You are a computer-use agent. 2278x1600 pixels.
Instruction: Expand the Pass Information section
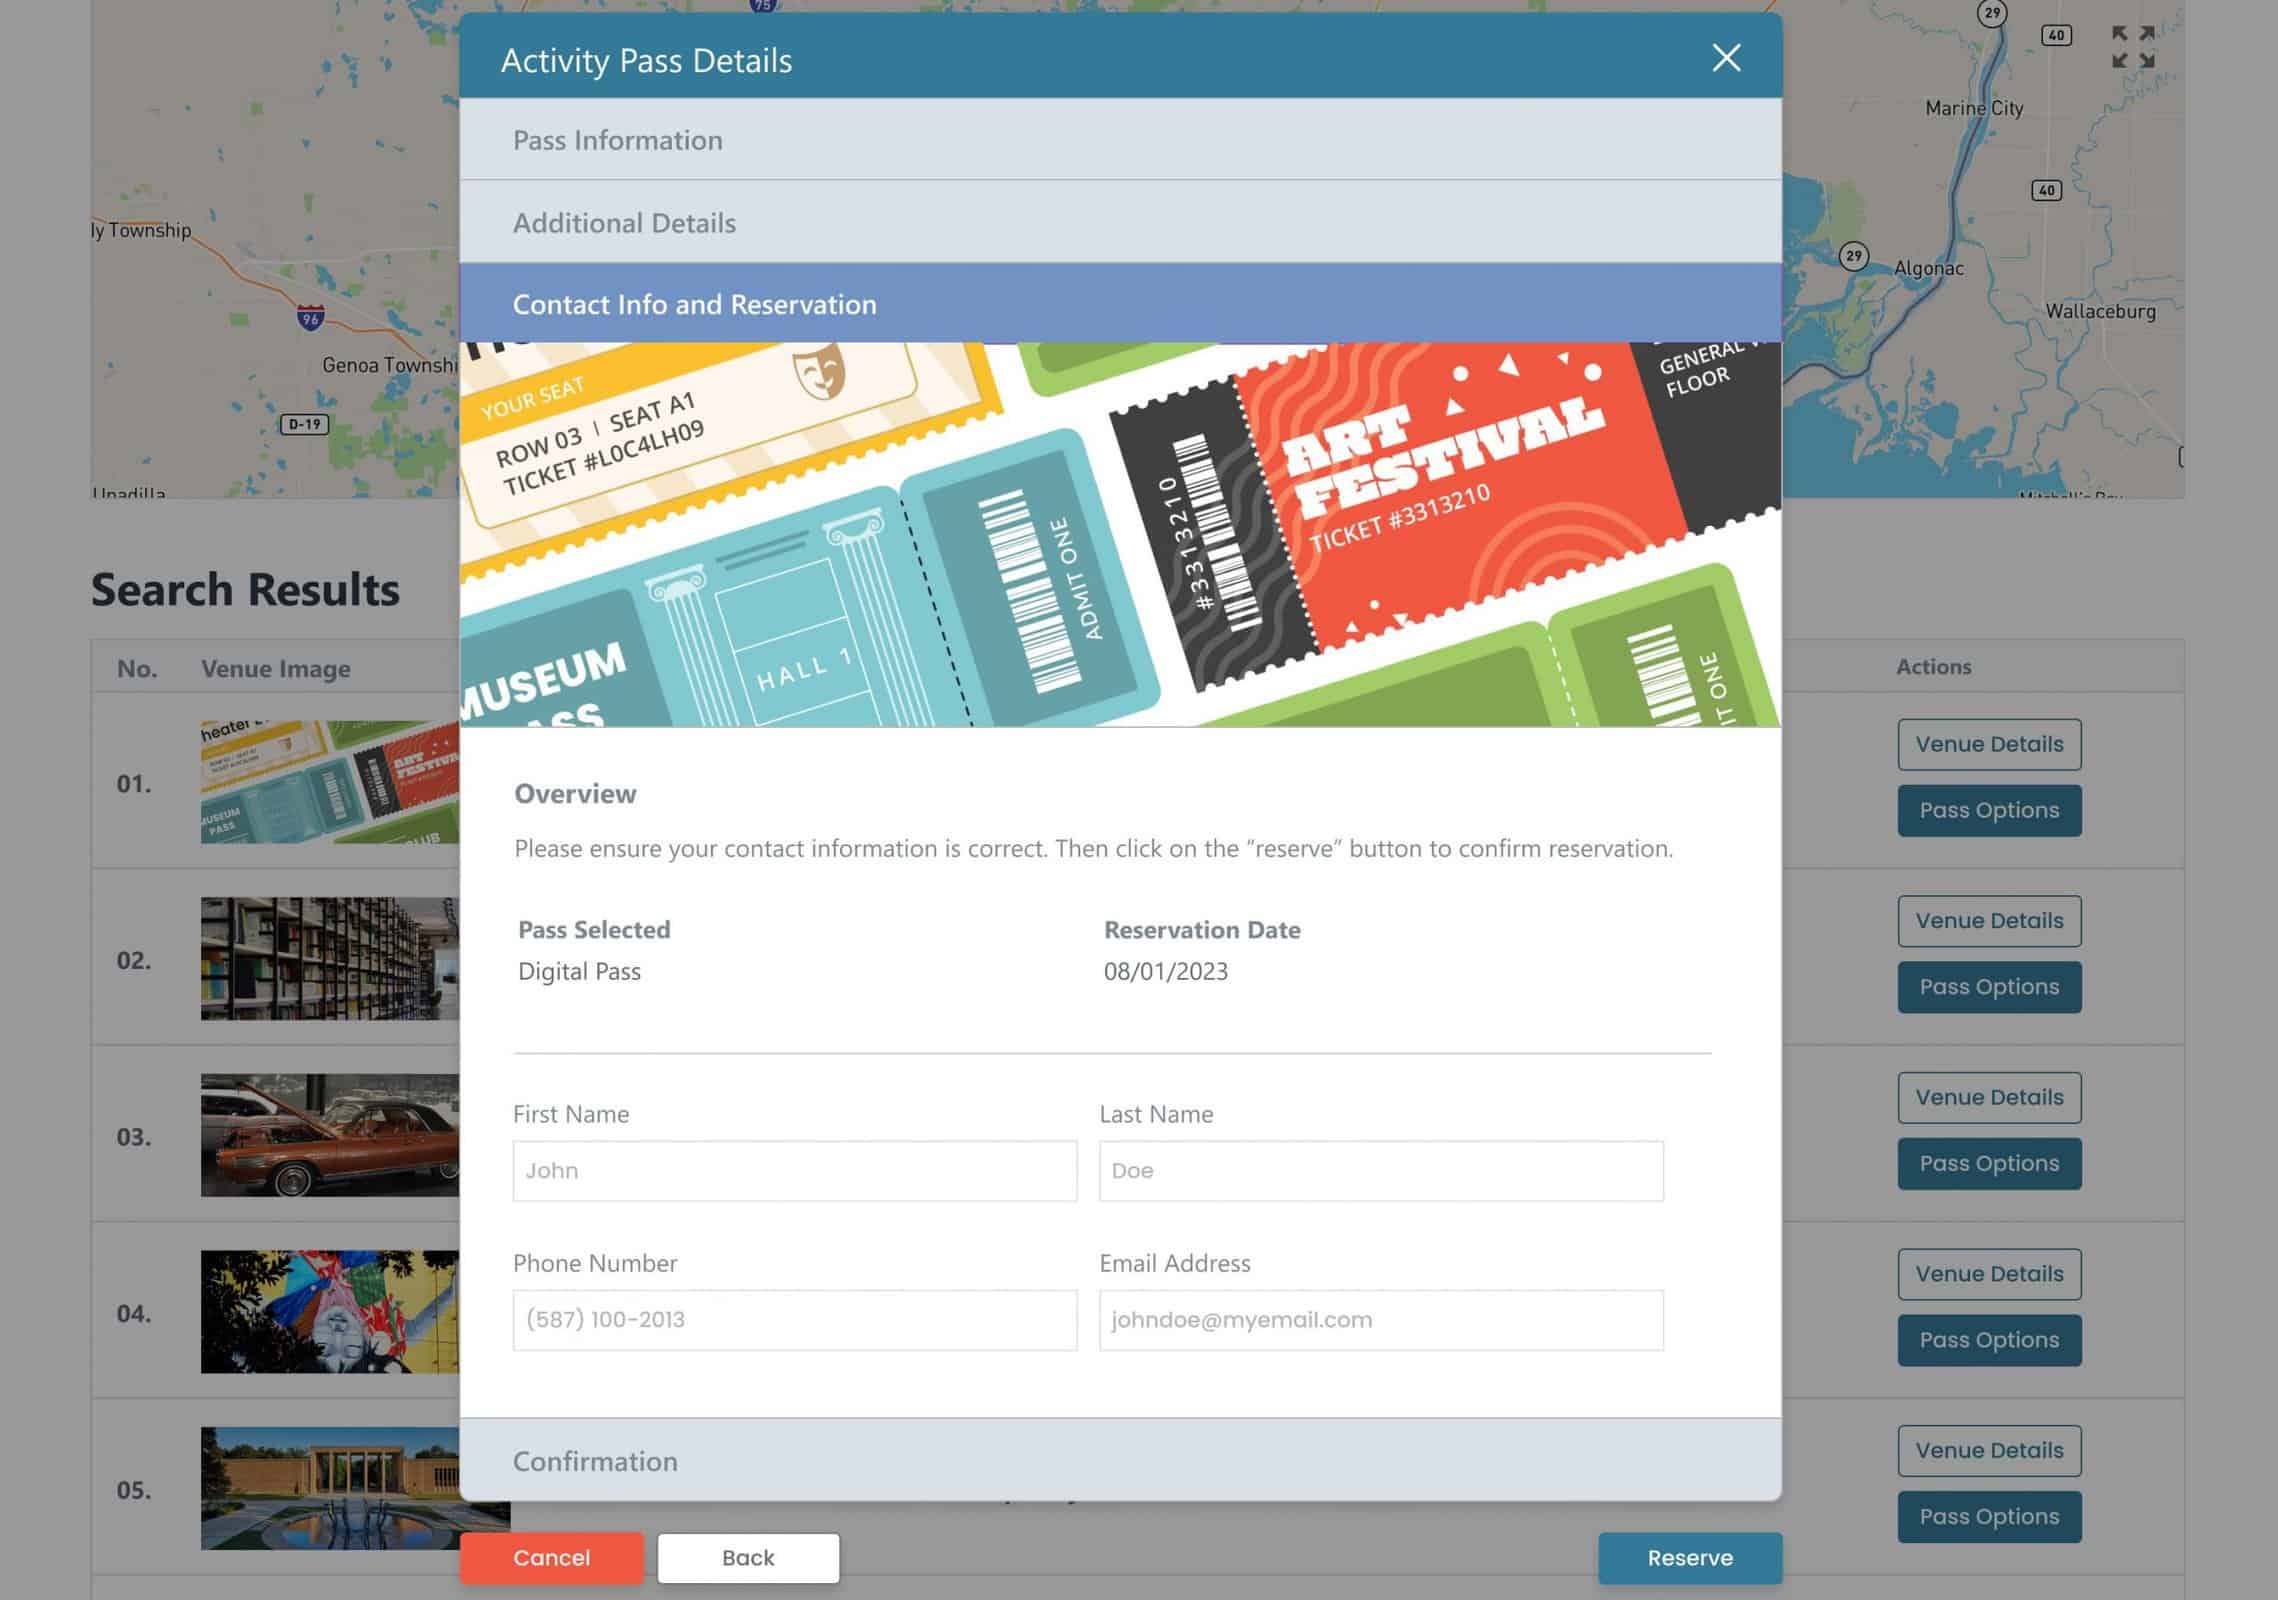point(1120,140)
